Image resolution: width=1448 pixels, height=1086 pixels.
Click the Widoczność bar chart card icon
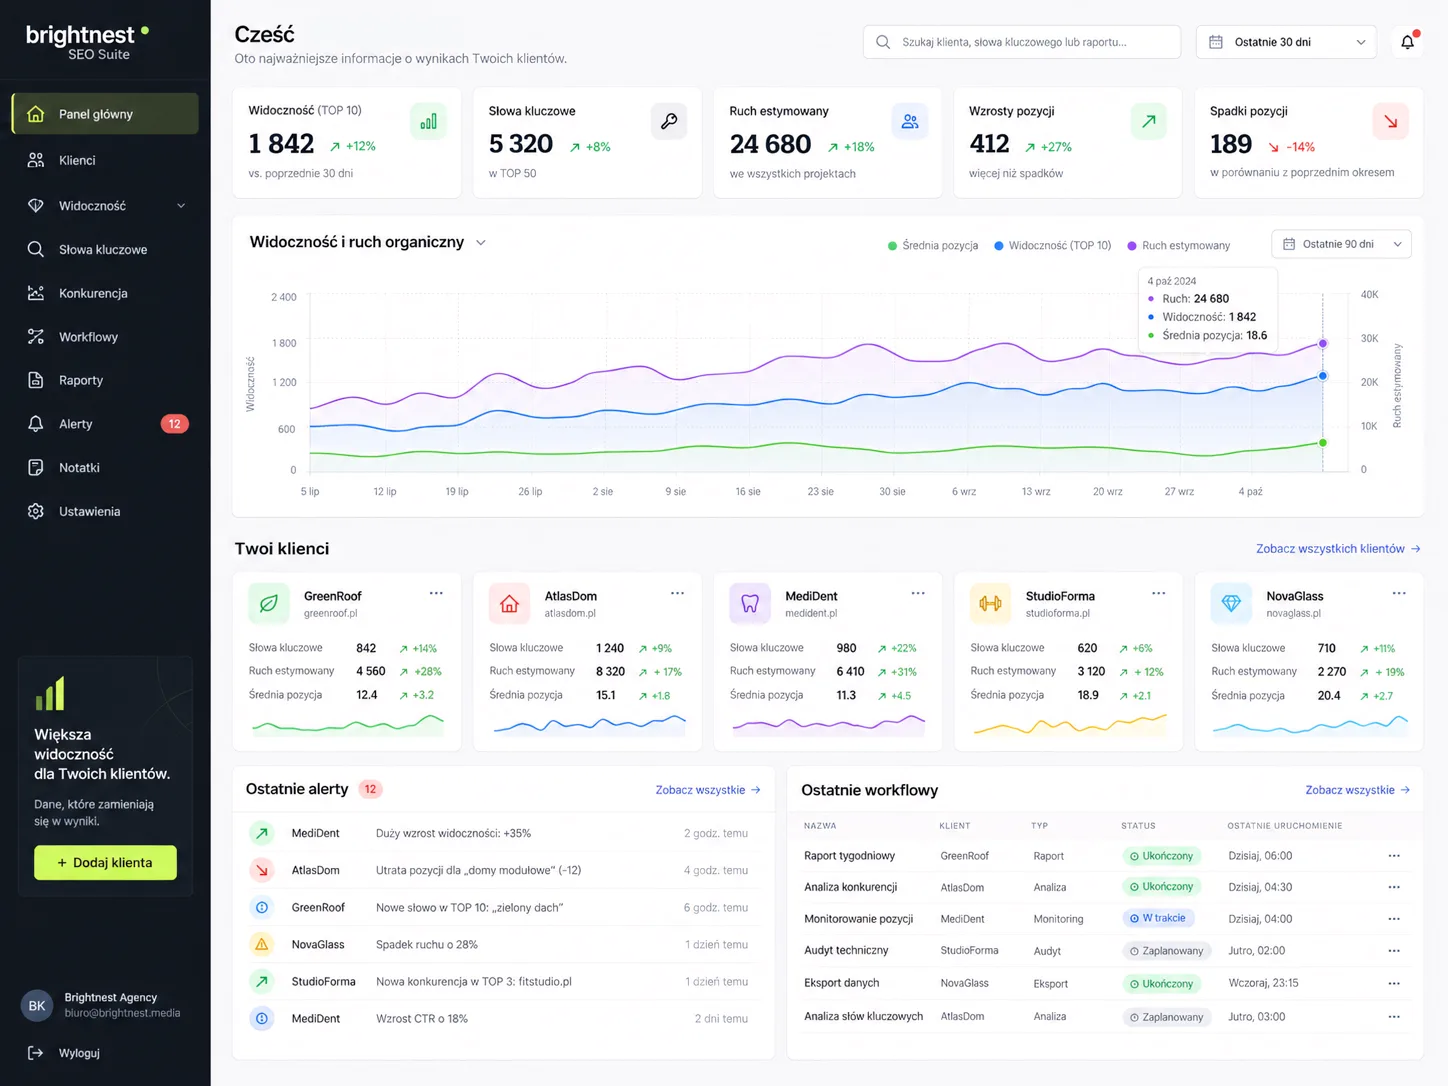click(x=429, y=121)
